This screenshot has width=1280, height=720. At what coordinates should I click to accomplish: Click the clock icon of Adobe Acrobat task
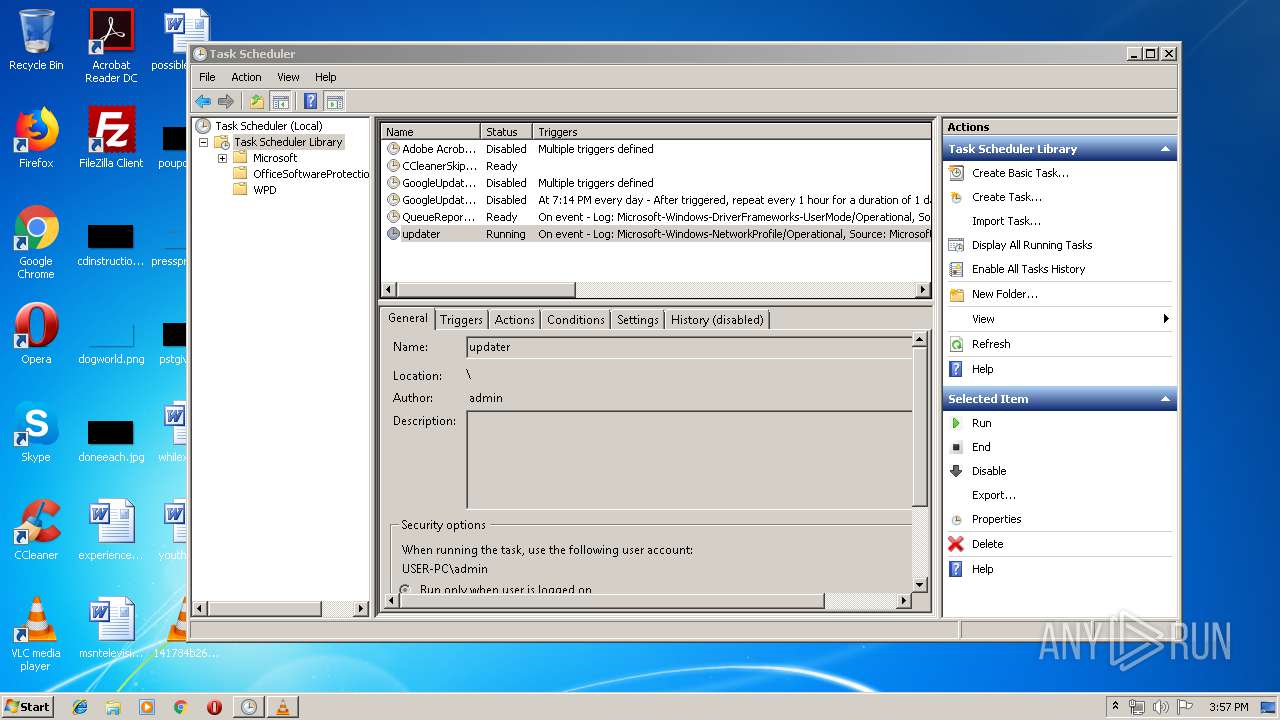(x=393, y=149)
